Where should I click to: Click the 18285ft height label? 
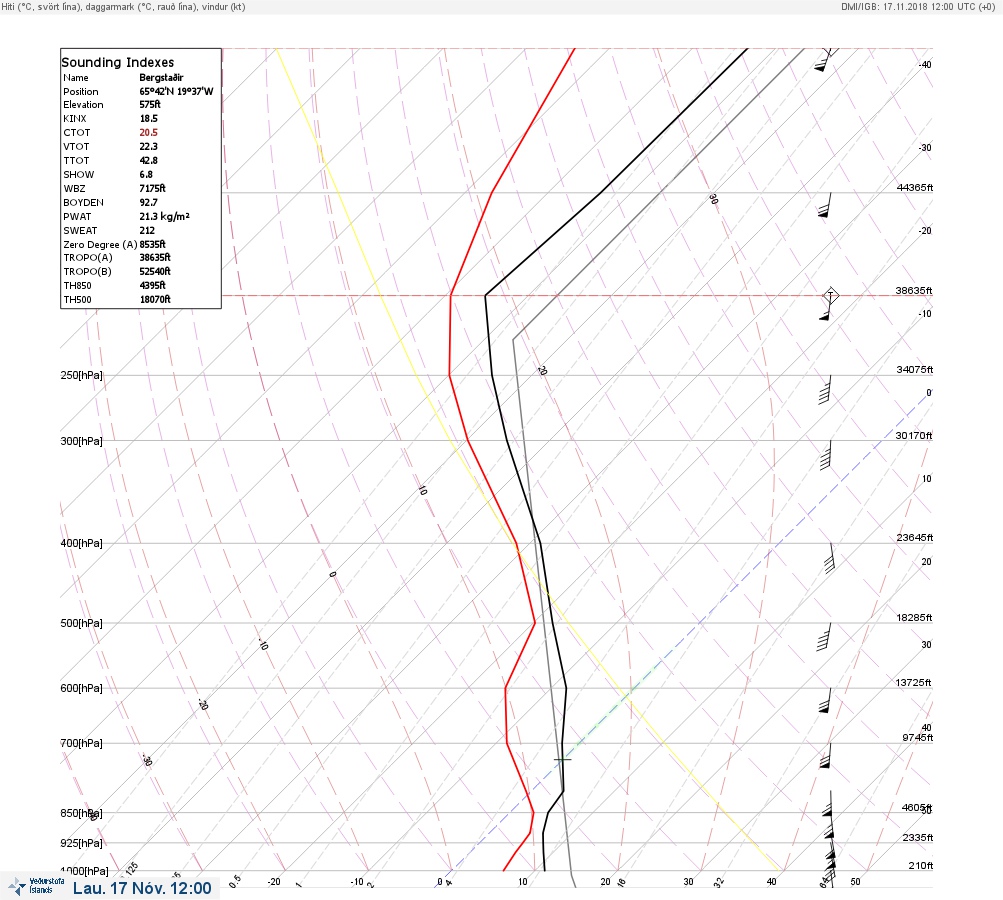(x=914, y=618)
